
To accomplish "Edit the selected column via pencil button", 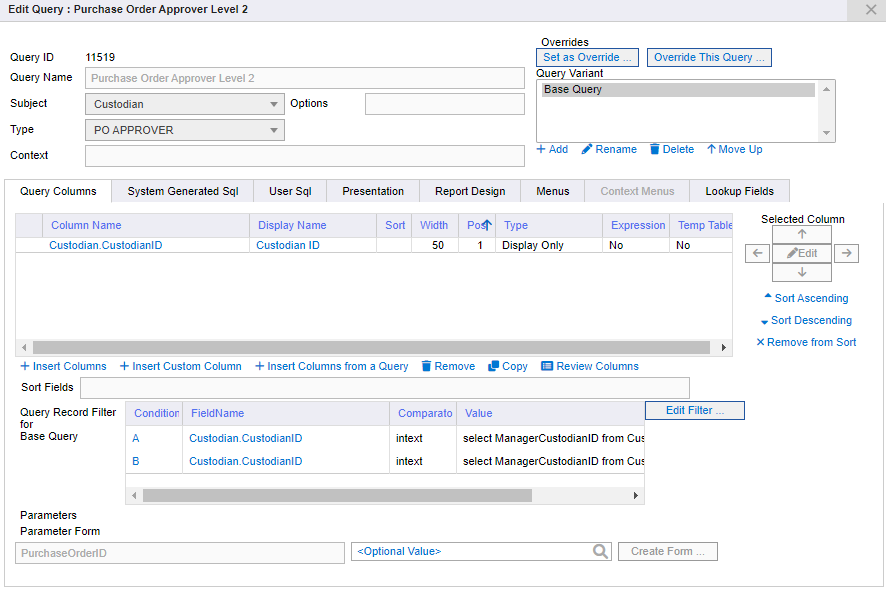I will click(801, 253).
